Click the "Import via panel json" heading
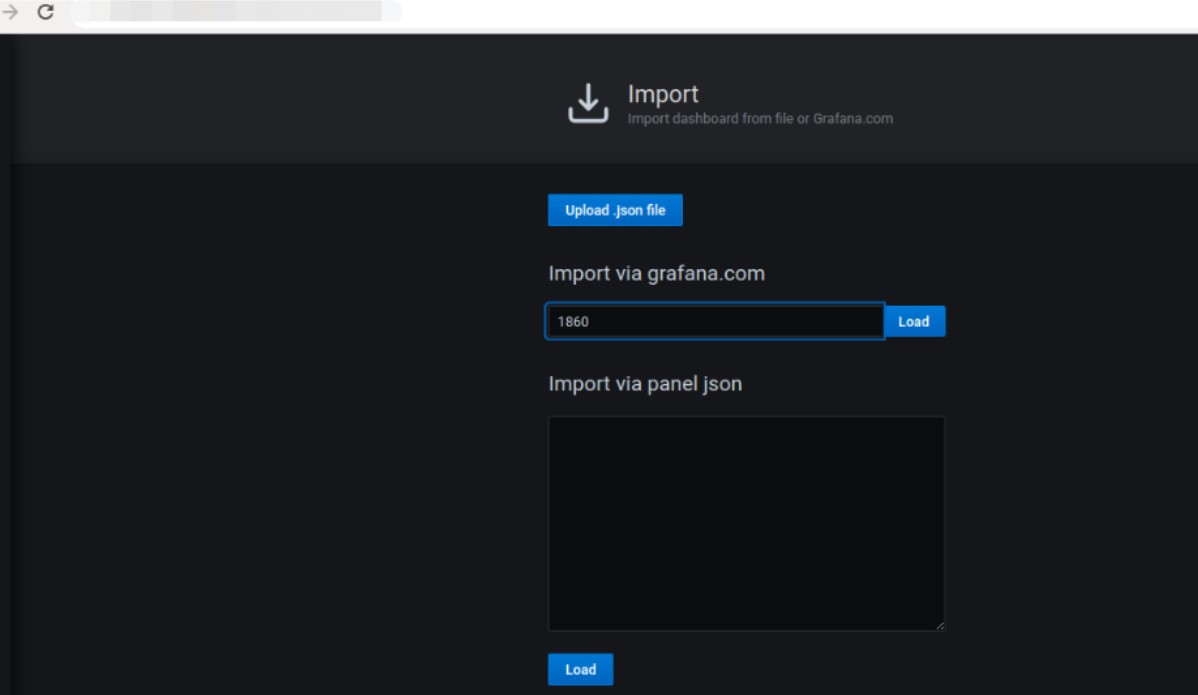The image size is (1198, 695). [x=645, y=384]
